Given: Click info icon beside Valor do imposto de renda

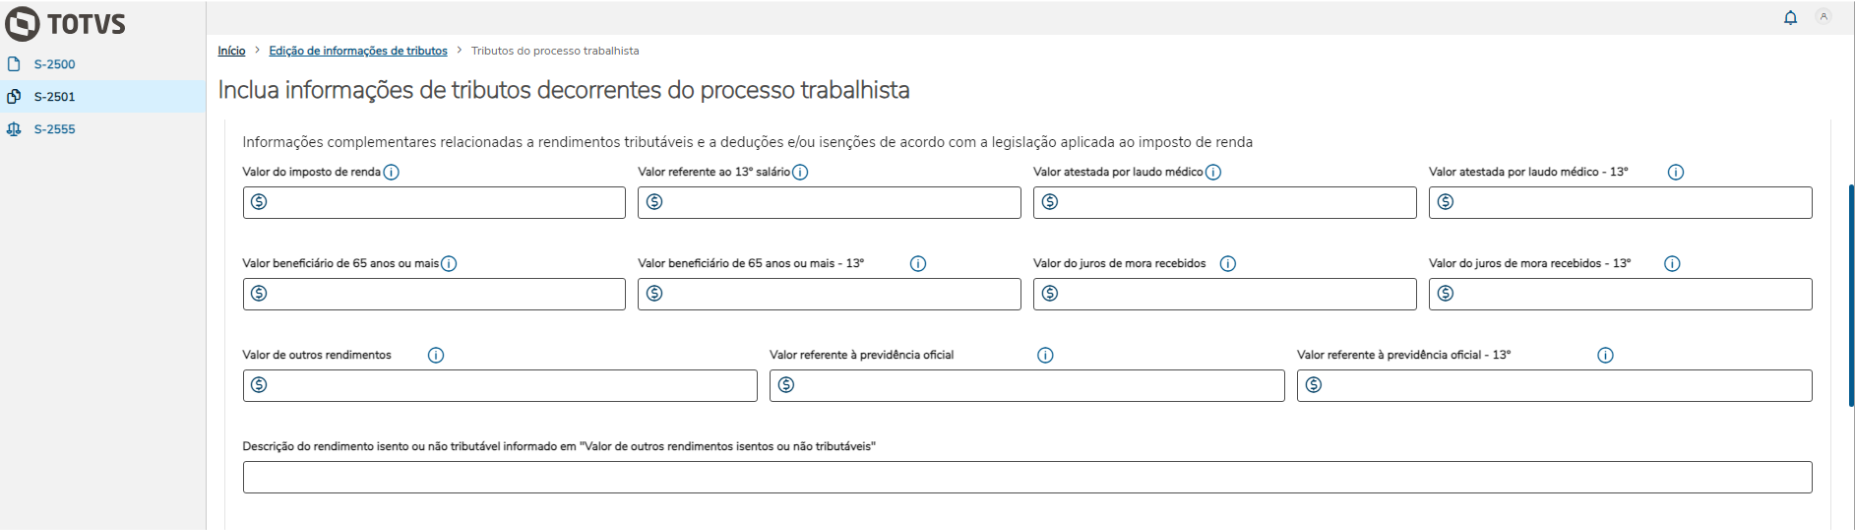Looking at the screenshot, I should point(391,172).
